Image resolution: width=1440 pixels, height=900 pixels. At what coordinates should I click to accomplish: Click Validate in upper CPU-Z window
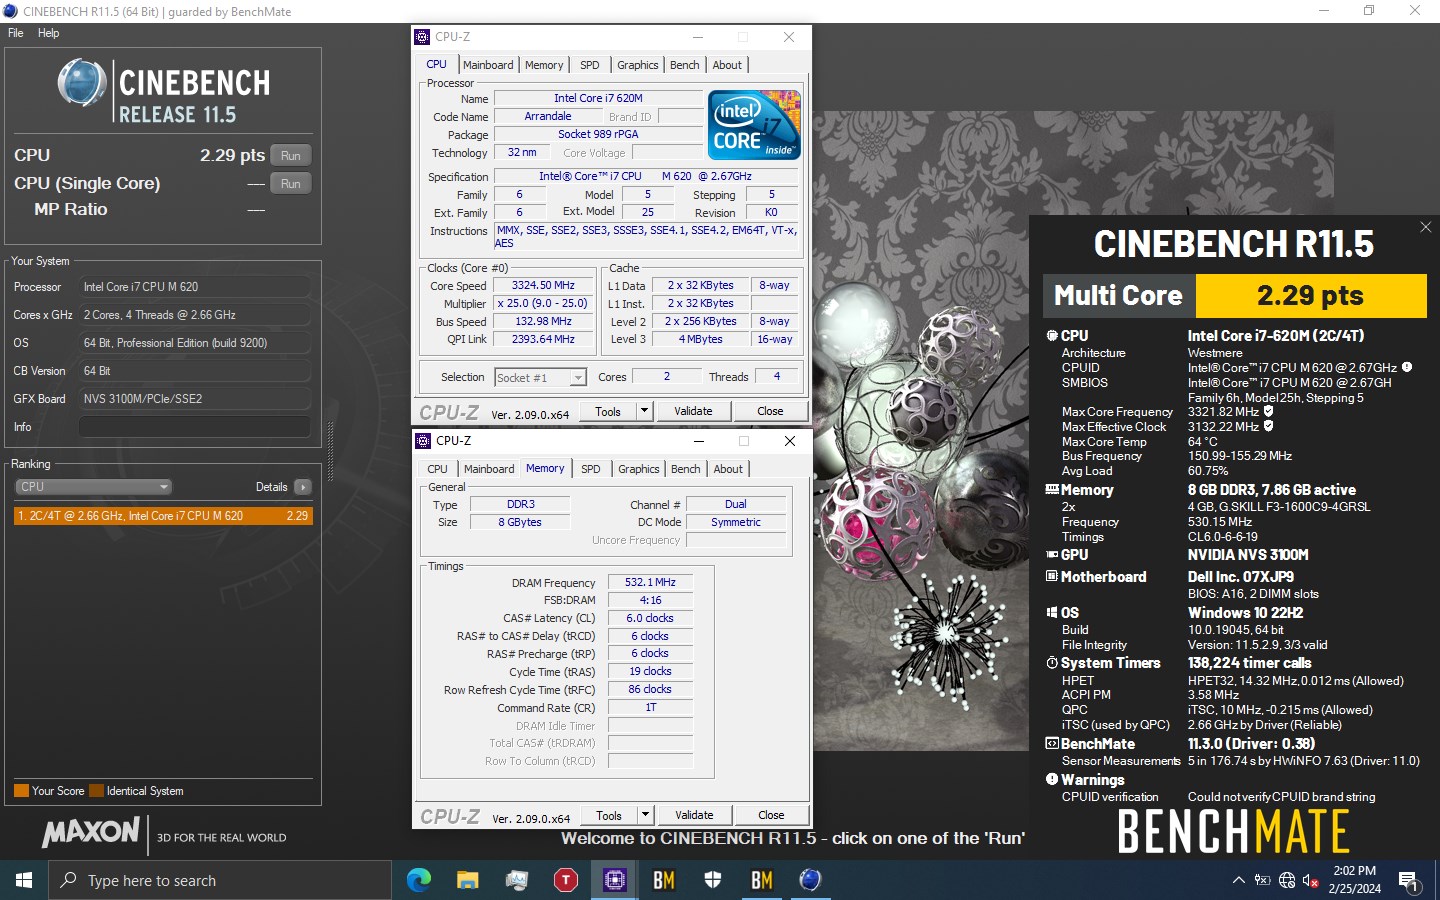point(693,411)
